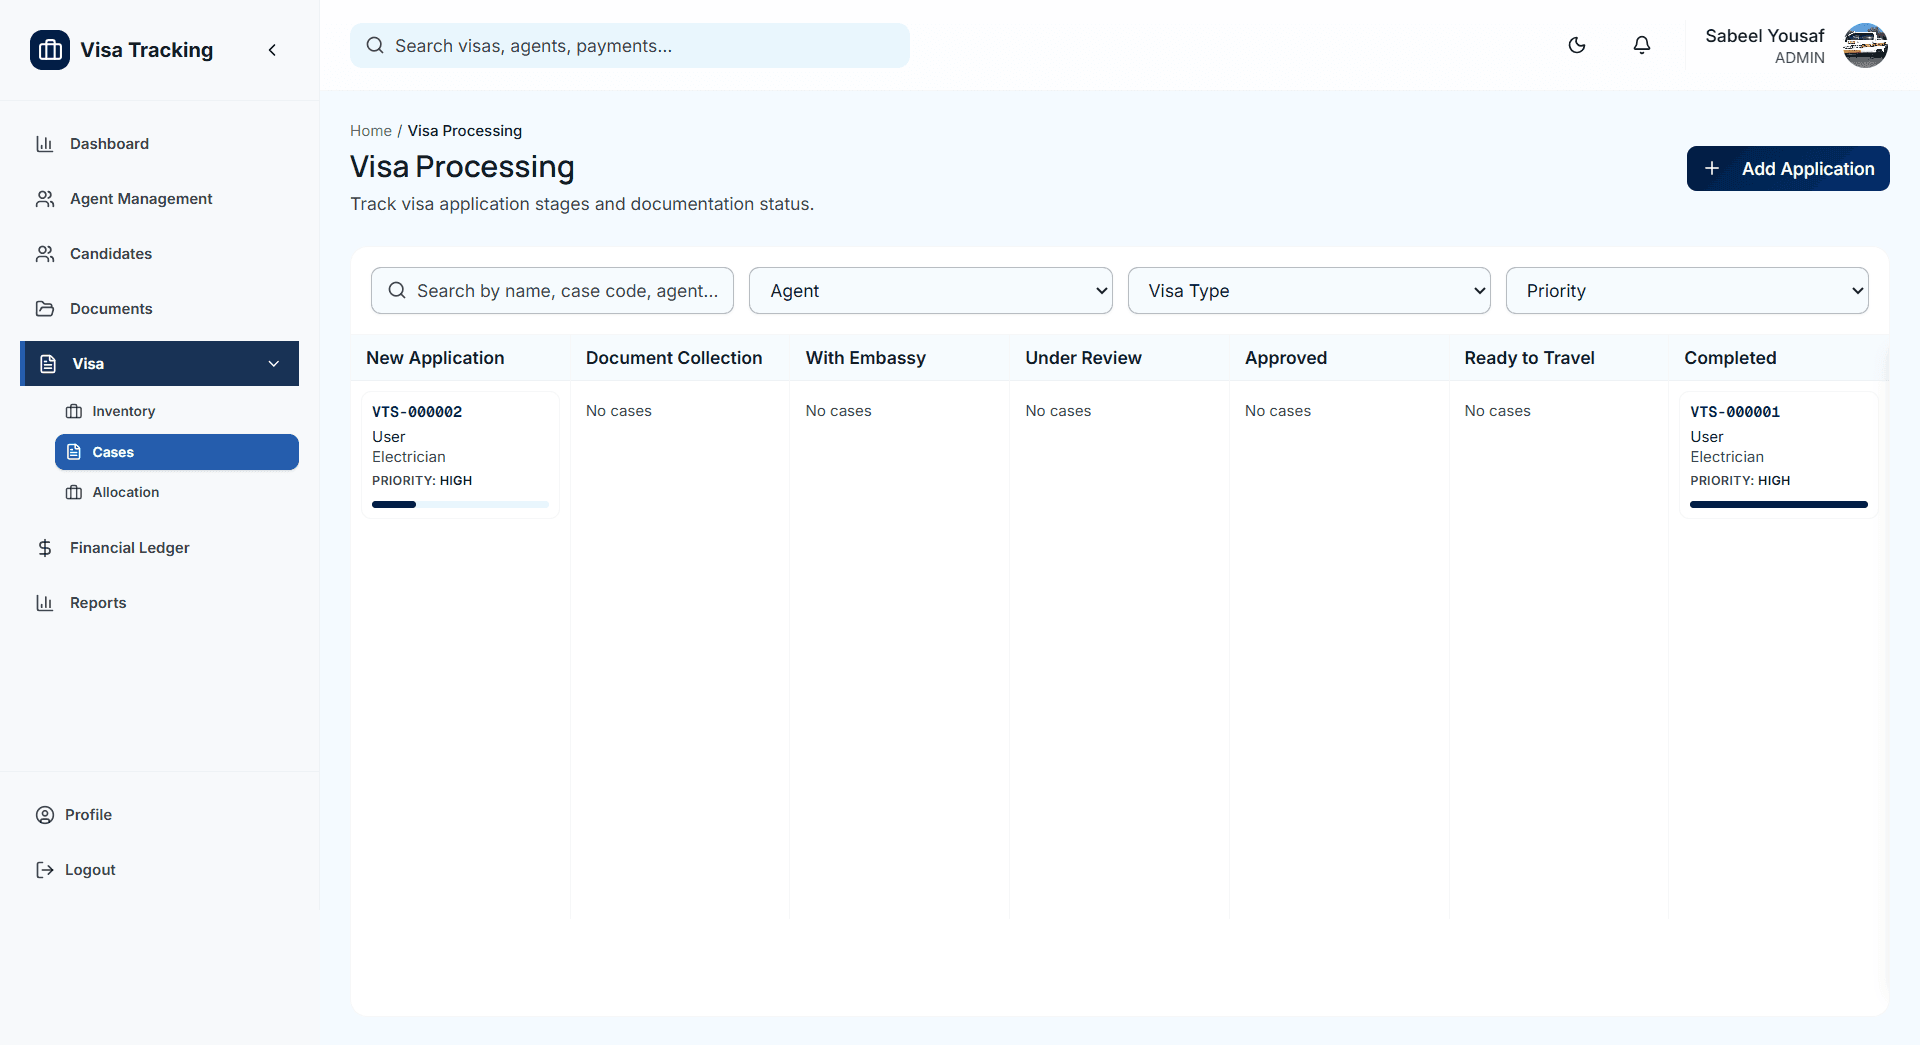Click PRIORITY: HIGH on card VTS-000002
Viewport: 1920px width, 1046px height.
pyautogui.click(x=422, y=481)
